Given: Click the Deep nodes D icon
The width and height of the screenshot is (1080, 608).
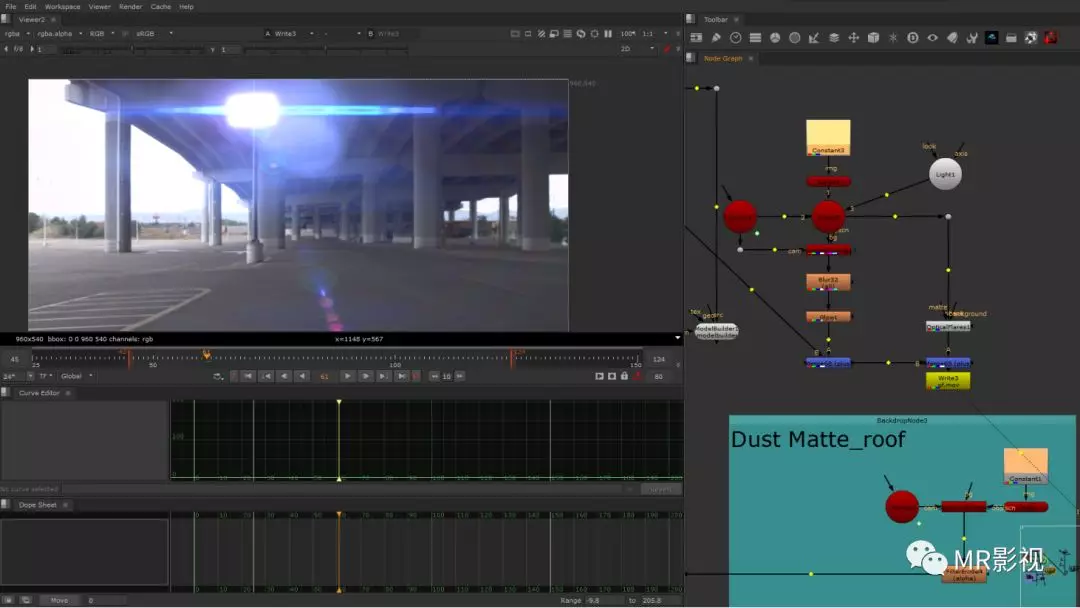Looking at the screenshot, I should [912, 38].
